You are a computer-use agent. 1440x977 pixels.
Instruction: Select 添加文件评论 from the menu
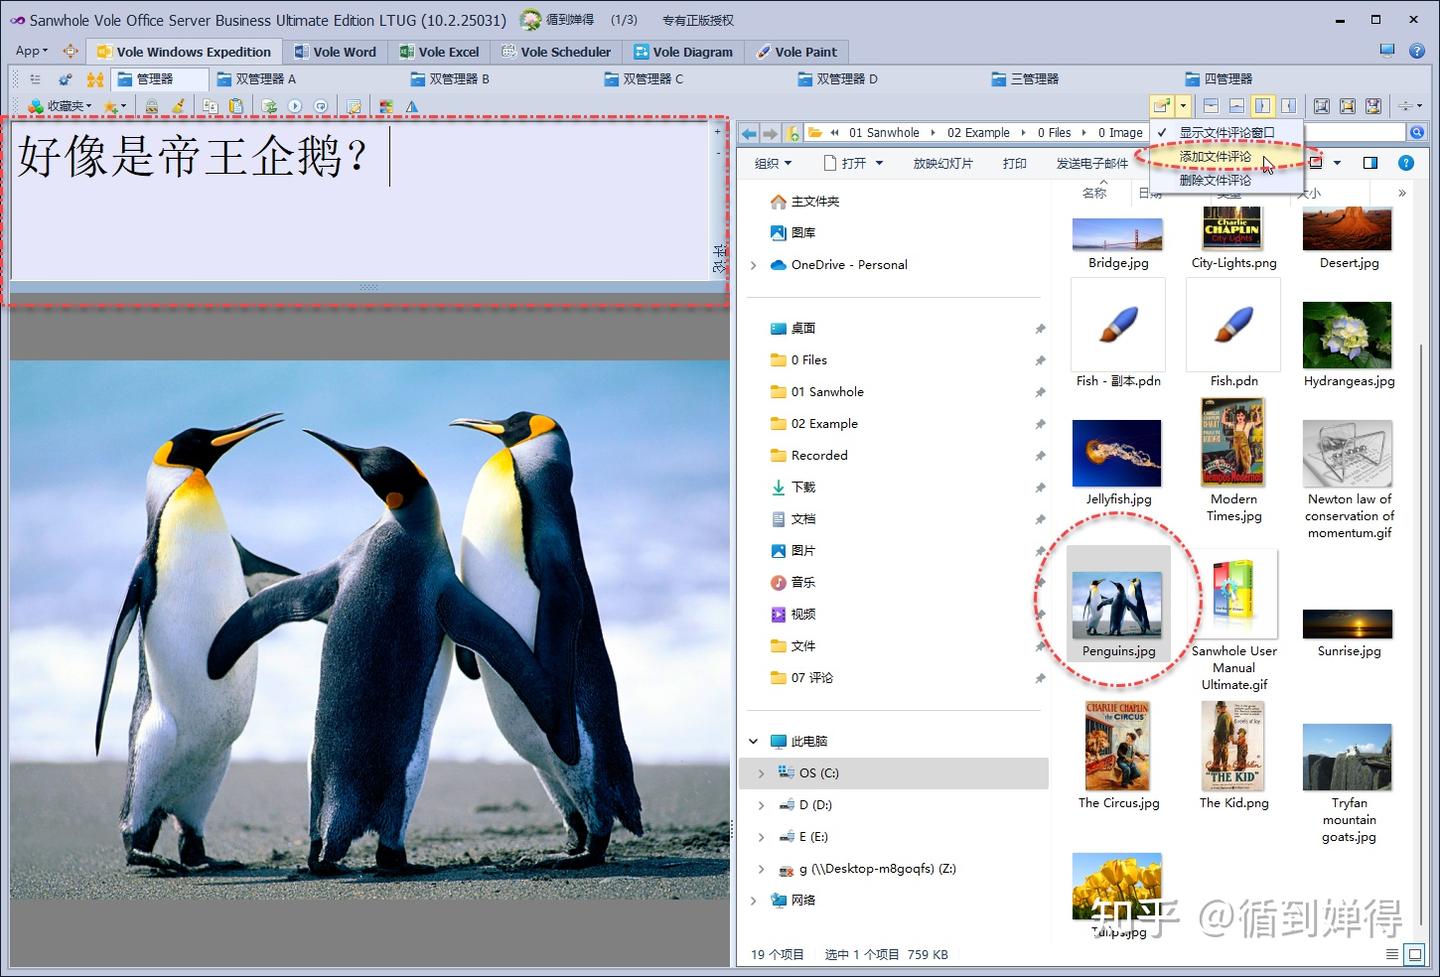click(x=1213, y=158)
